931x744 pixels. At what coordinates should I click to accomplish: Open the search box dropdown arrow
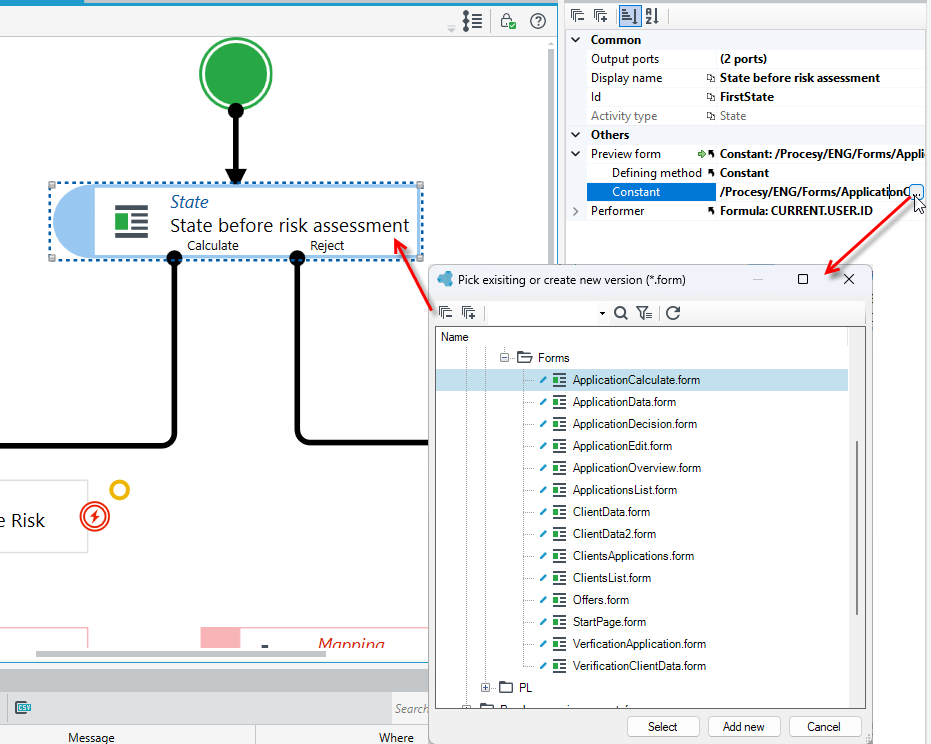pos(602,314)
